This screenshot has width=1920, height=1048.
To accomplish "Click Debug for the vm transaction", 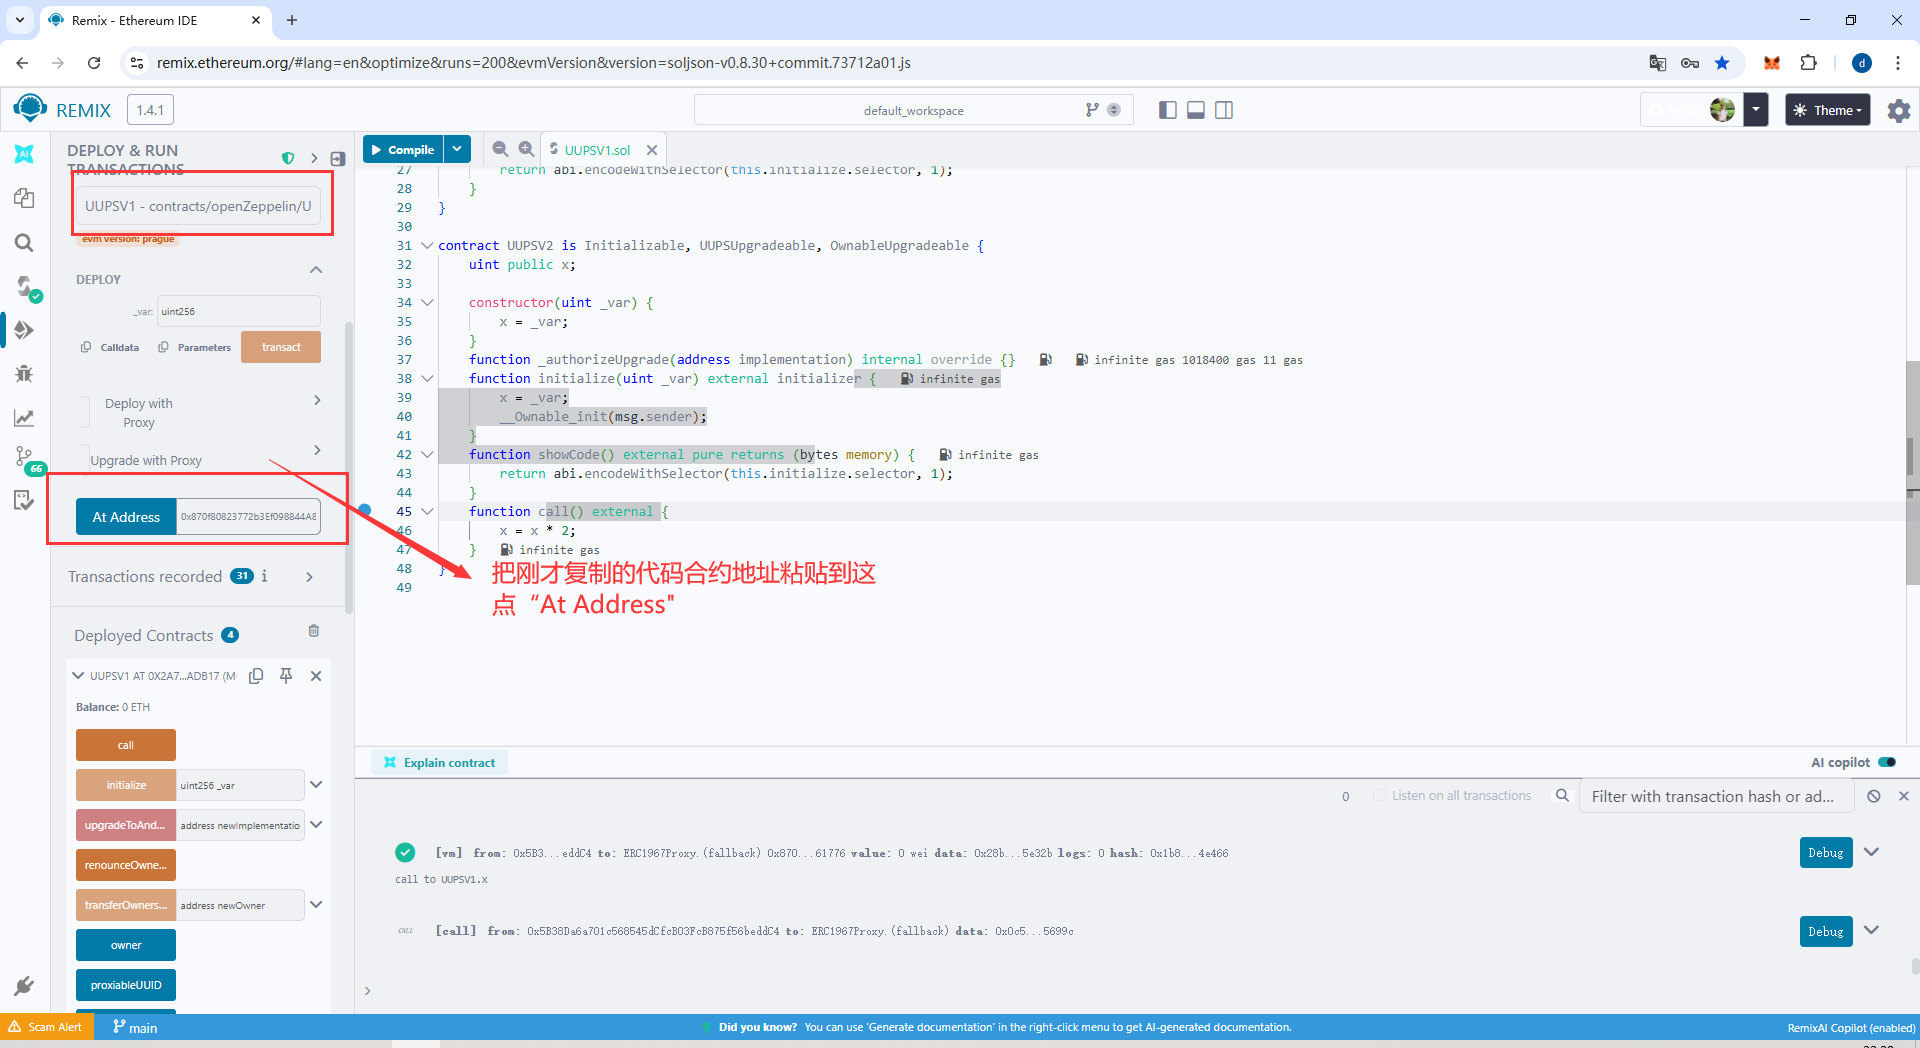I will tap(1826, 853).
